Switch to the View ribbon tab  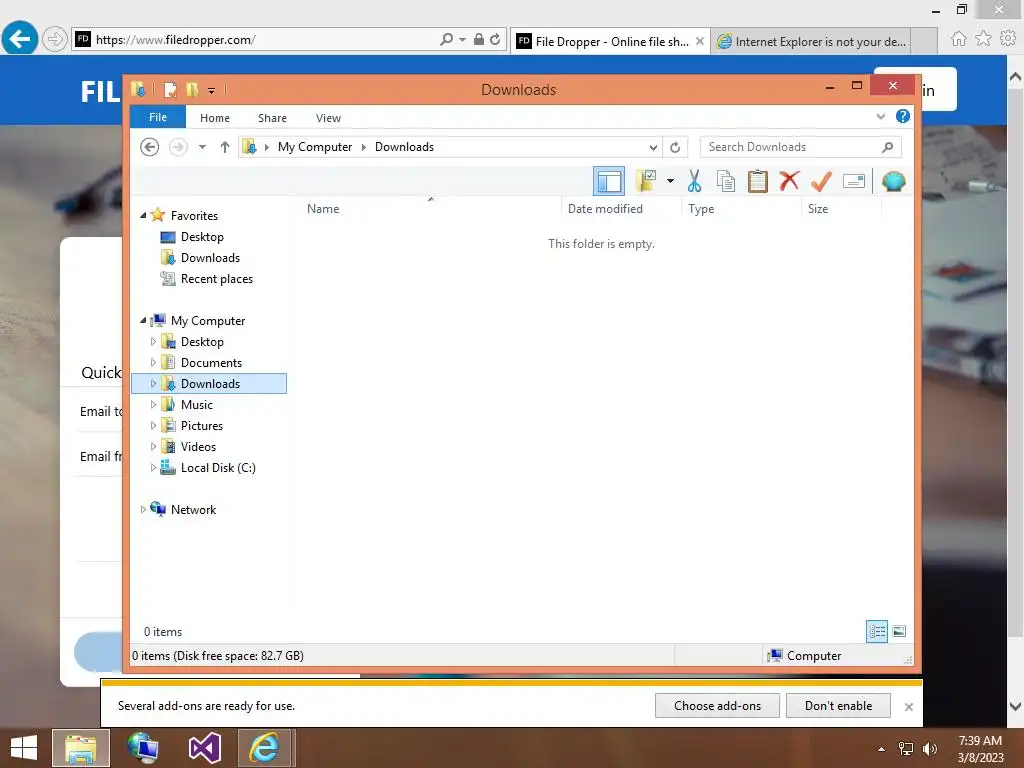328,118
